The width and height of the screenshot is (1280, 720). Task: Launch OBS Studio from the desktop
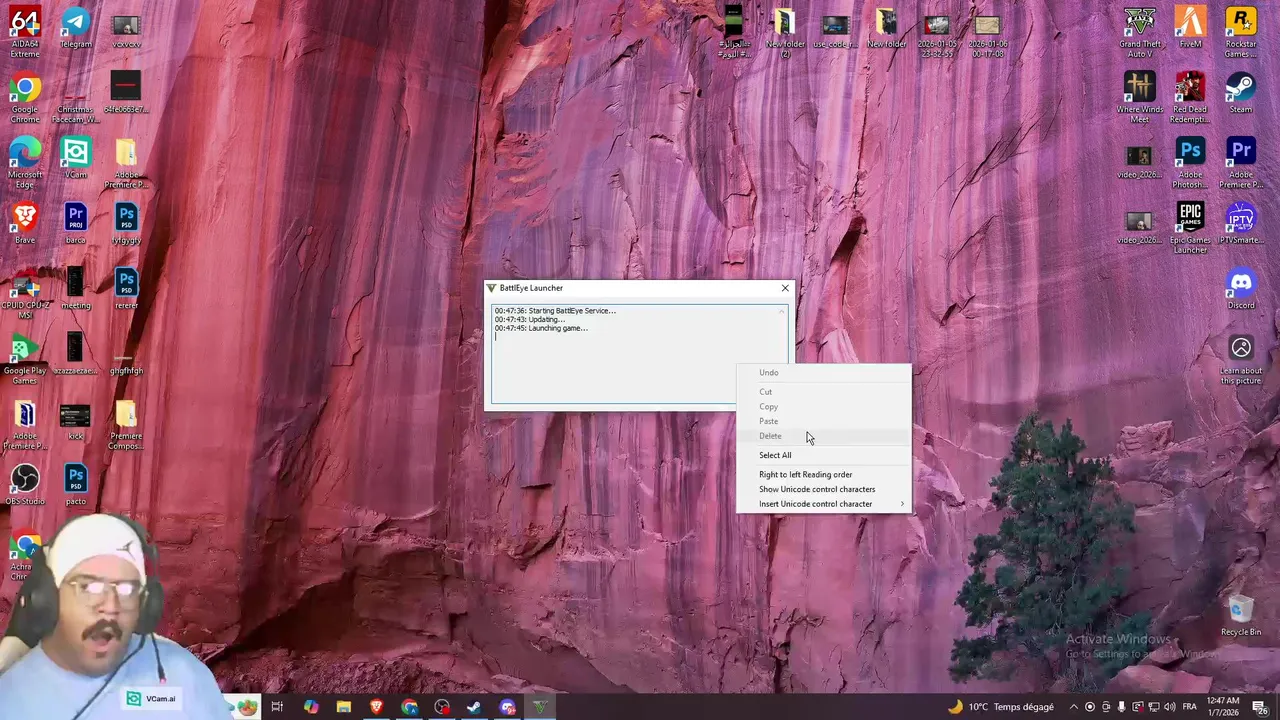(x=25, y=484)
